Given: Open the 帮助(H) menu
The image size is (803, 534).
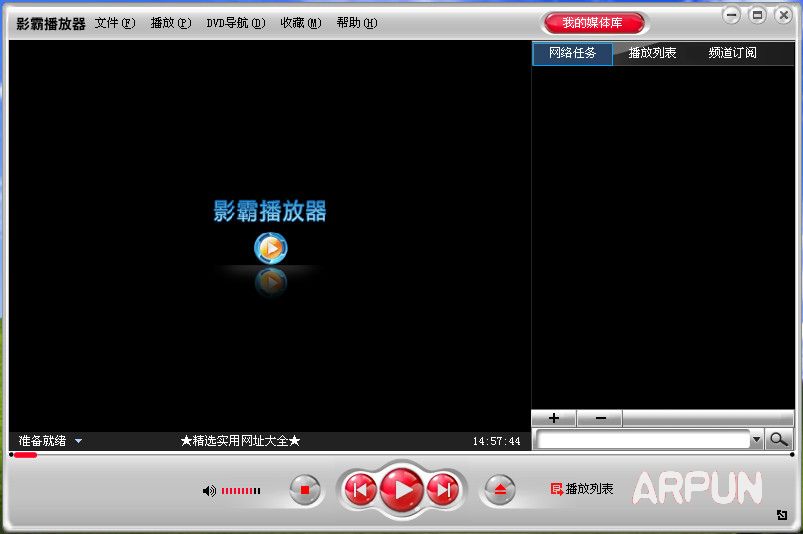Looking at the screenshot, I should [x=357, y=23].
